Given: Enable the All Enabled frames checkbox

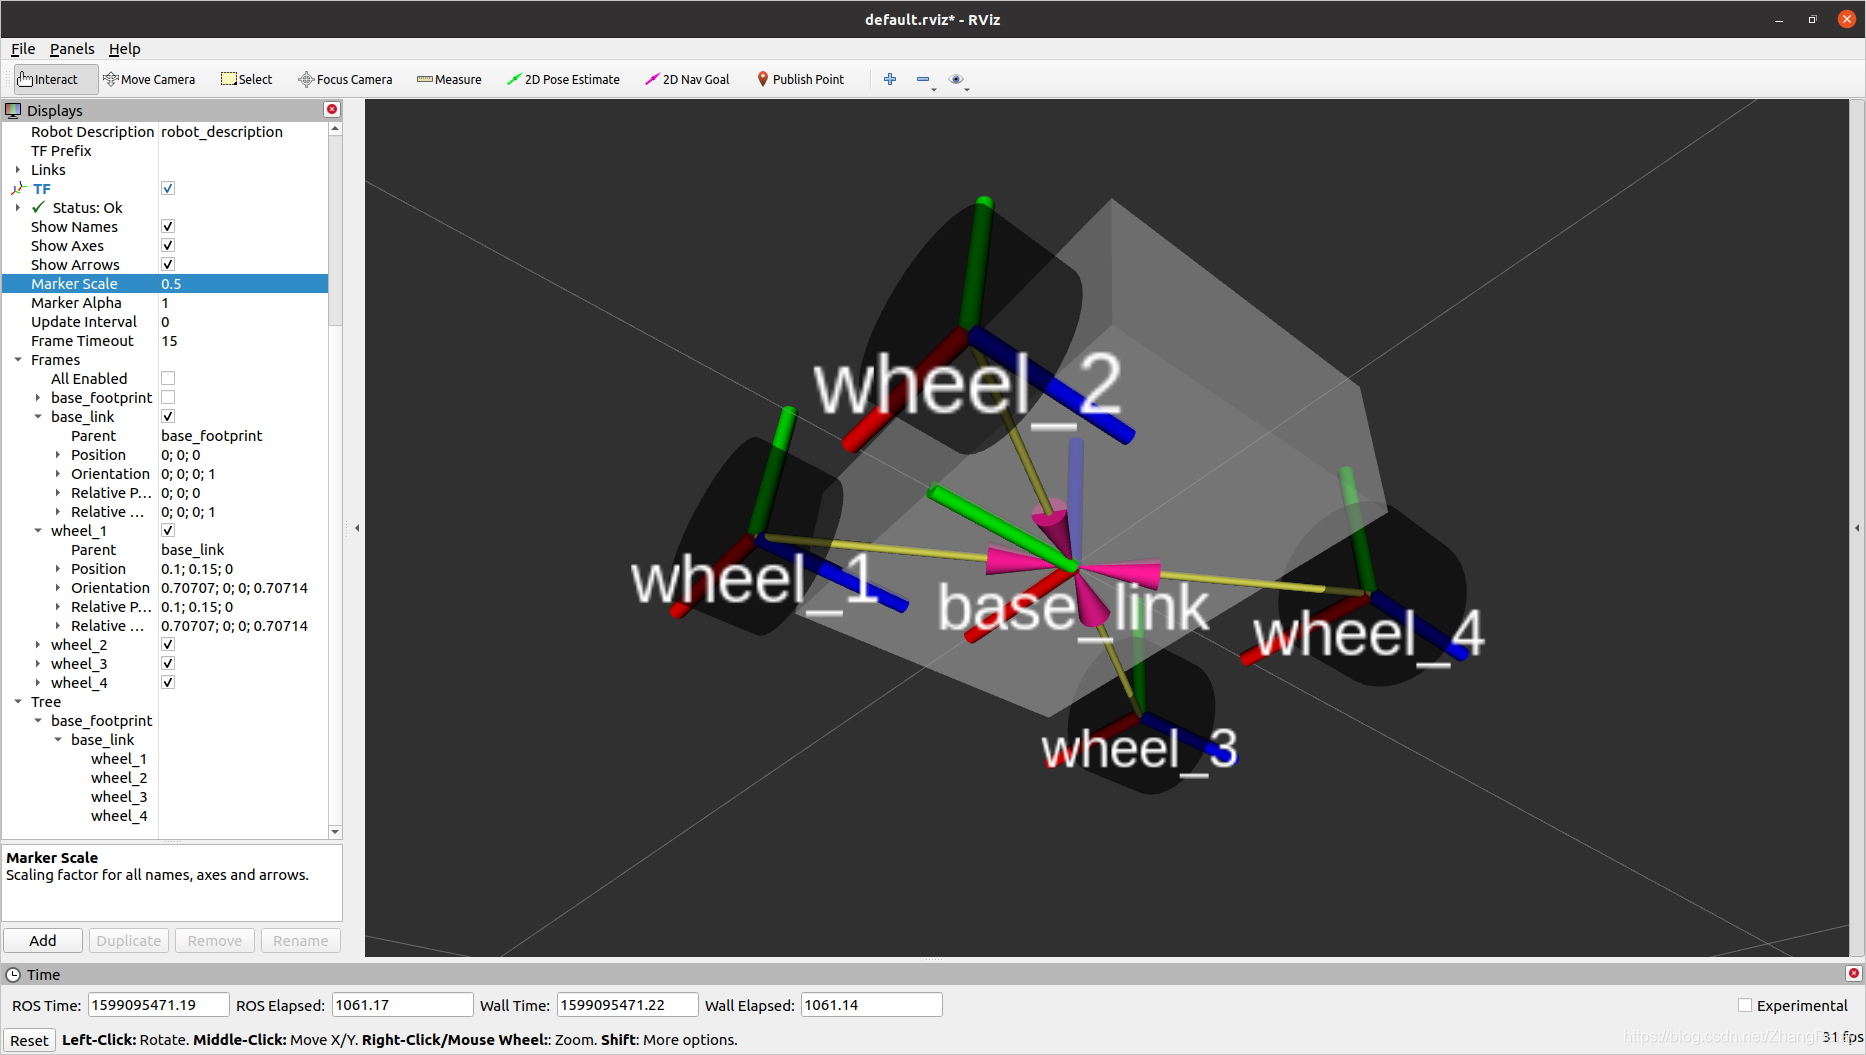Looking at the screenshot, I should tap(168, 379).
